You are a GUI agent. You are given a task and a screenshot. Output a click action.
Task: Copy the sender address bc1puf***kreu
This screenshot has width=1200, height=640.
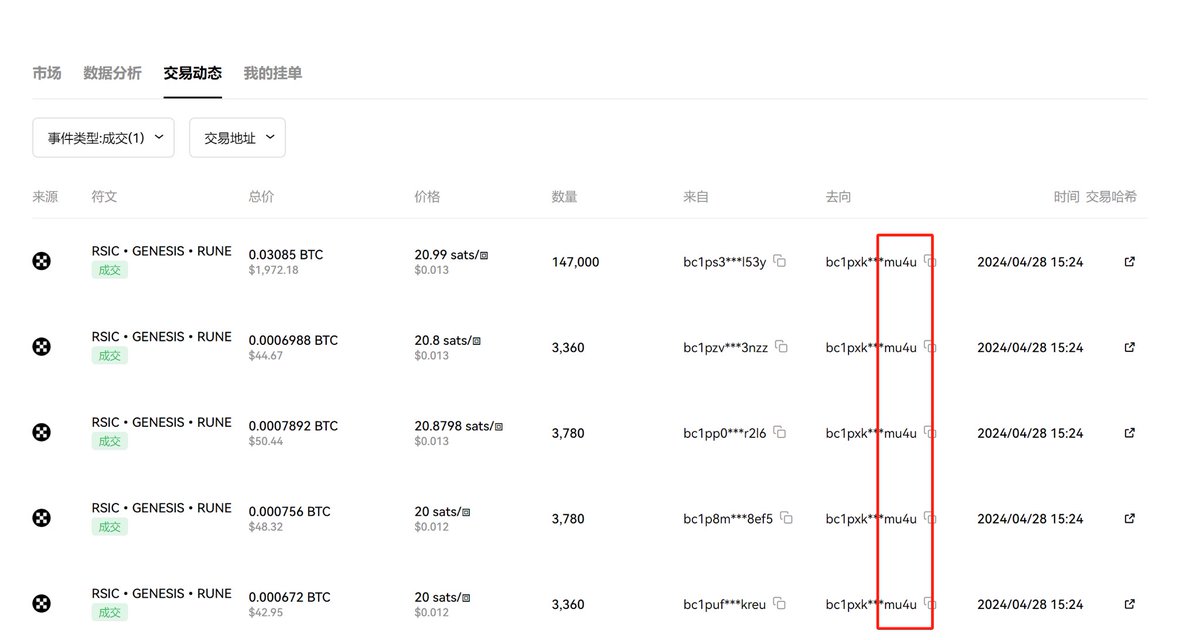coord(779,603)
